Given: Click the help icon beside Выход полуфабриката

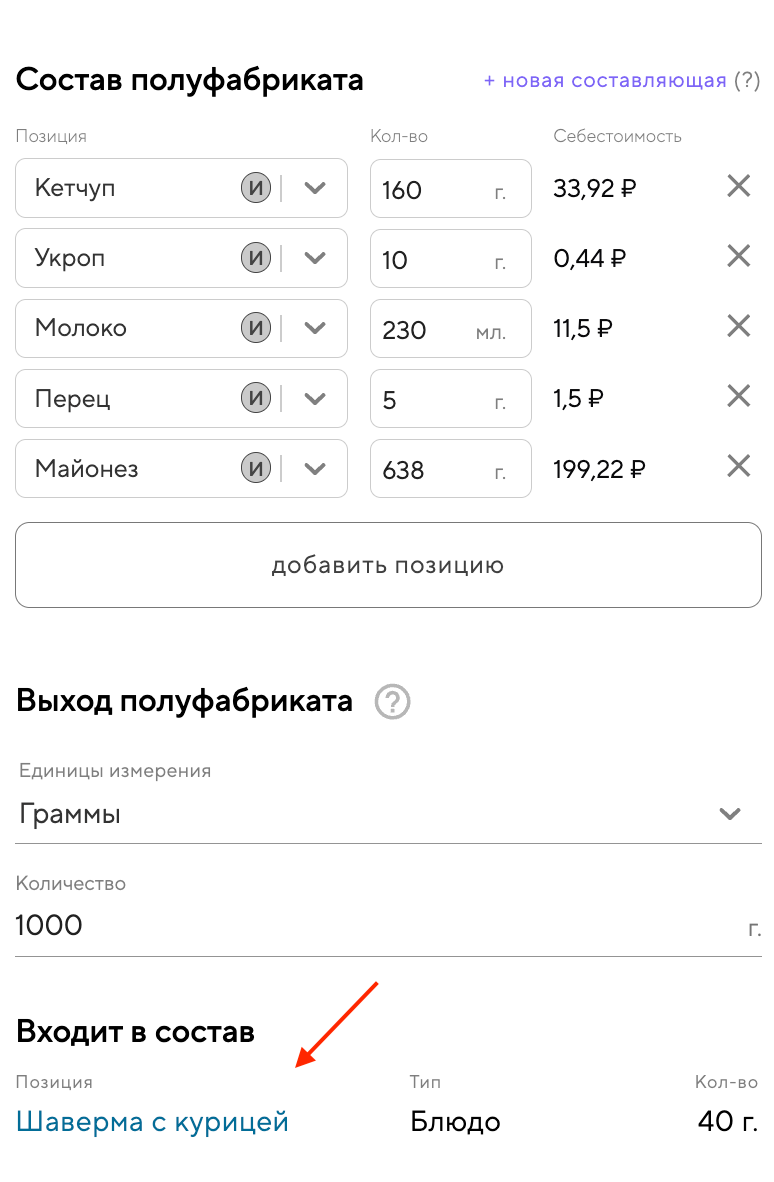Looking at the screenshot, I should click(392, 702).
